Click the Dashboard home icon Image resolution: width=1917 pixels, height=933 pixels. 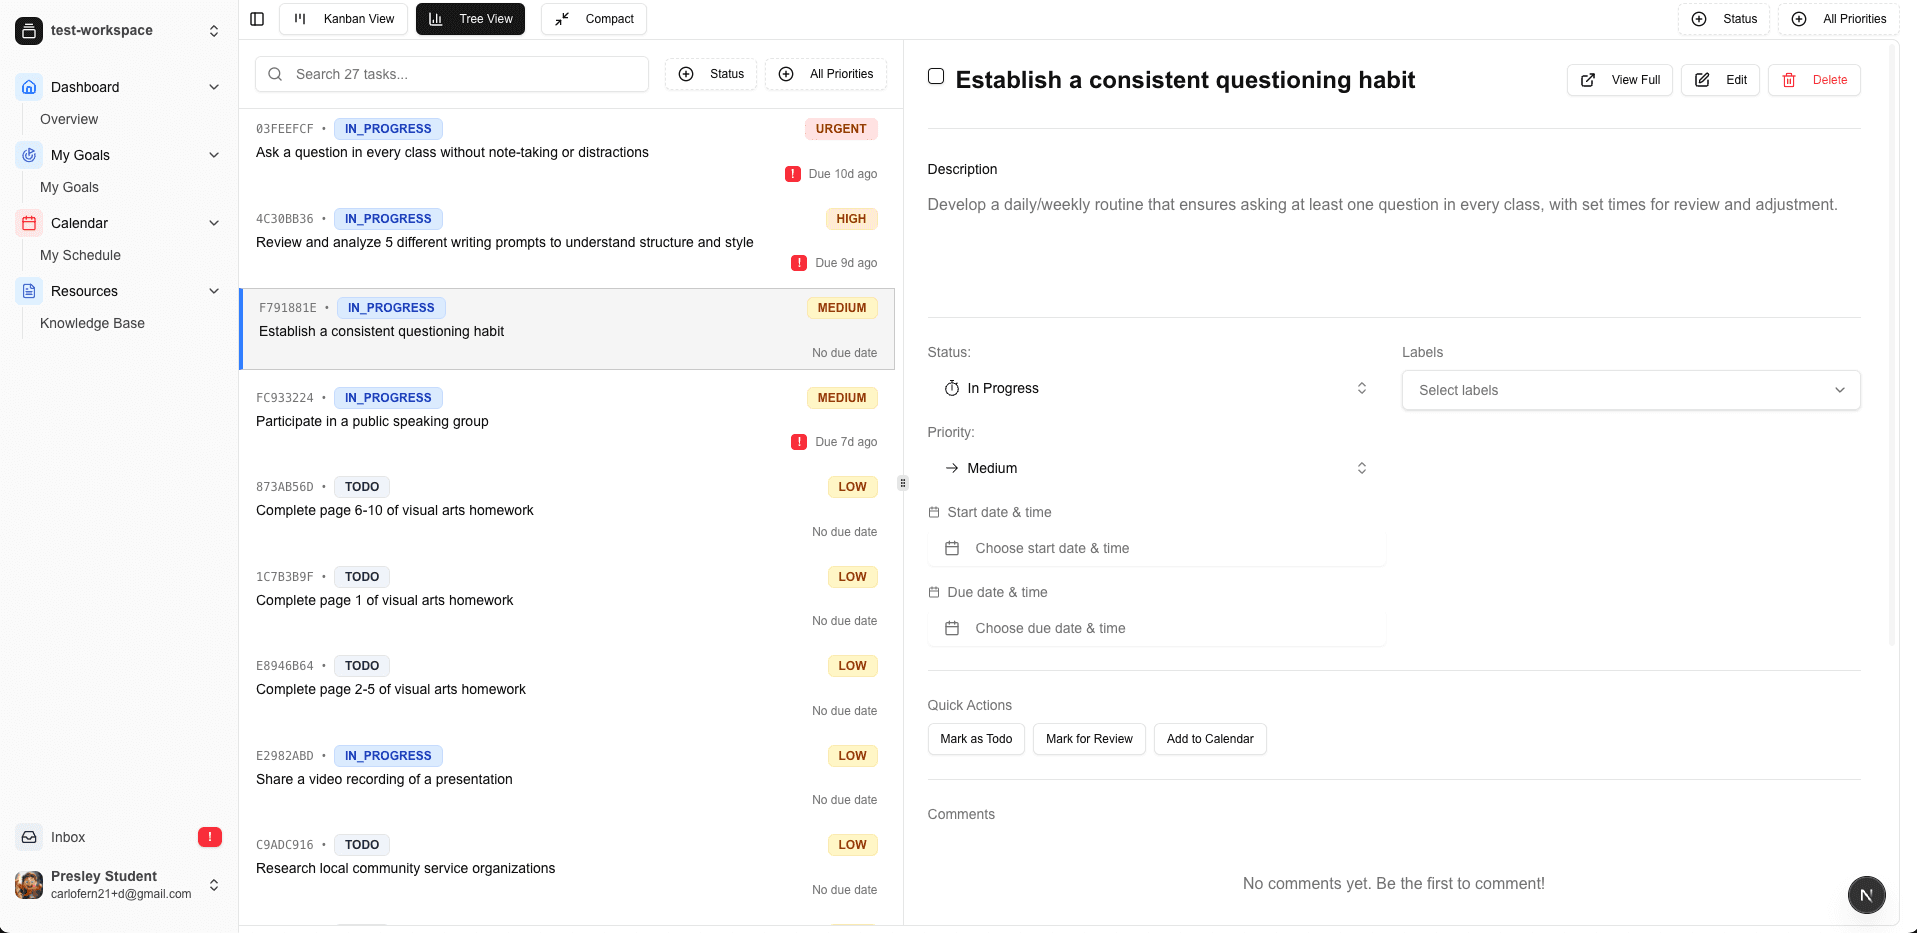30,87
